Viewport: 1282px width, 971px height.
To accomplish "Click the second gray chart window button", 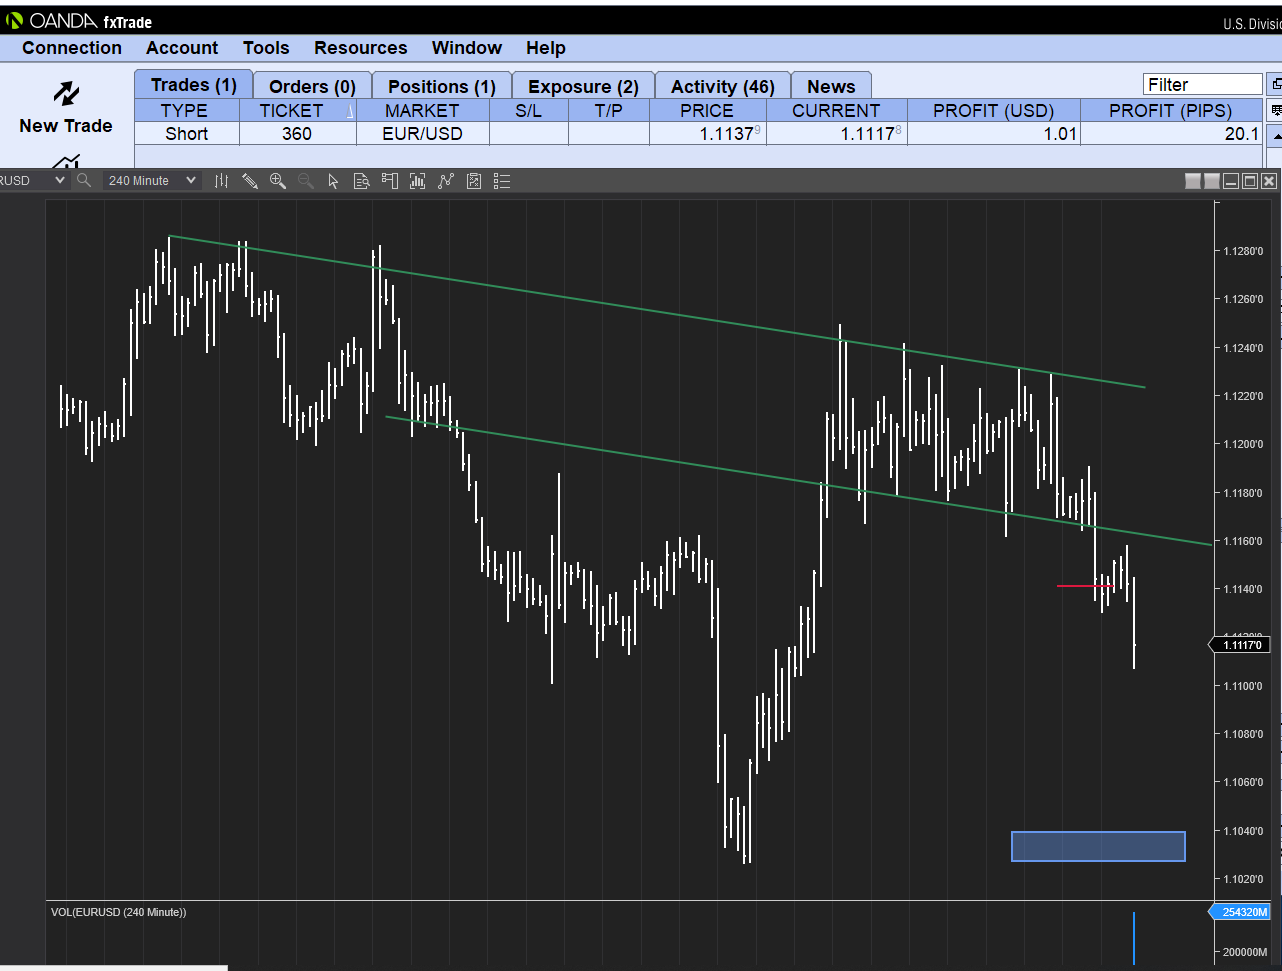I will tap(1211, 180).
